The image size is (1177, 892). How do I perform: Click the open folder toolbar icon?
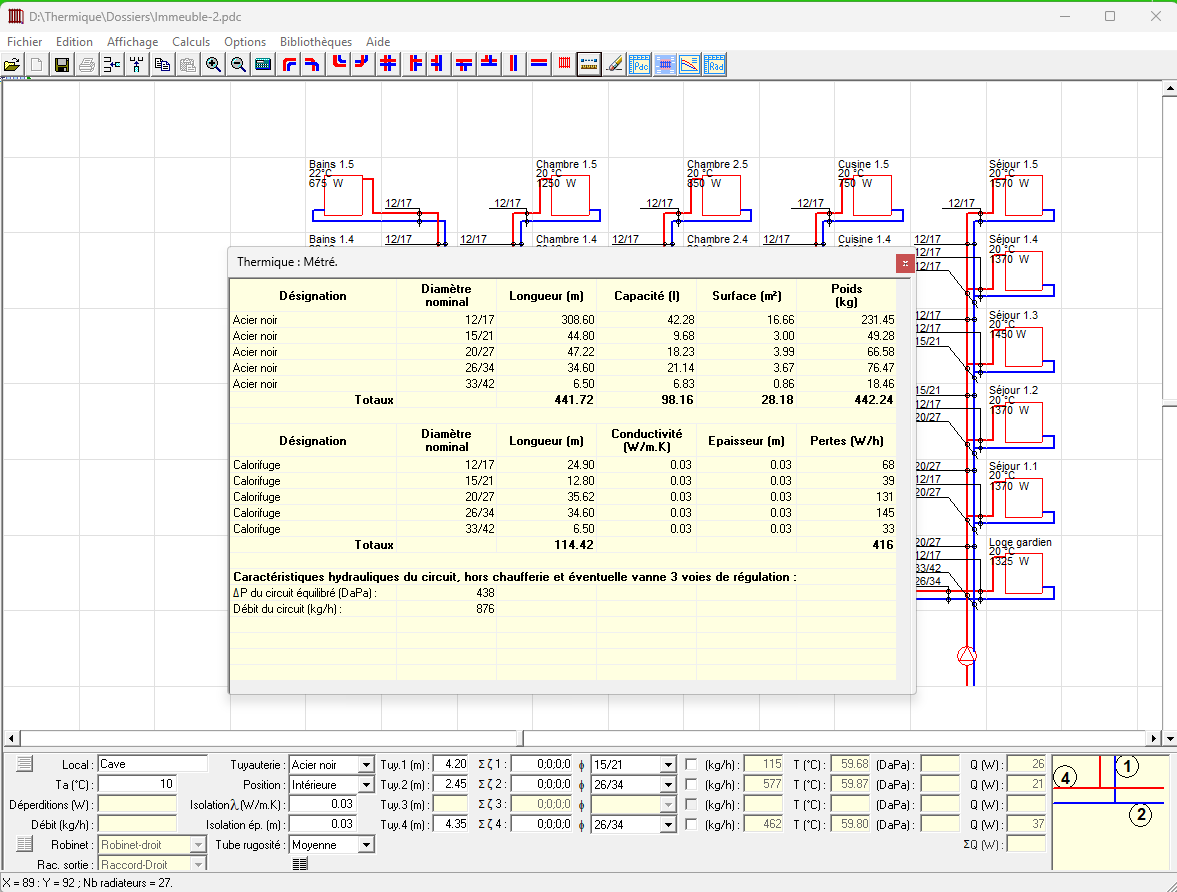(x=12, y=65)
